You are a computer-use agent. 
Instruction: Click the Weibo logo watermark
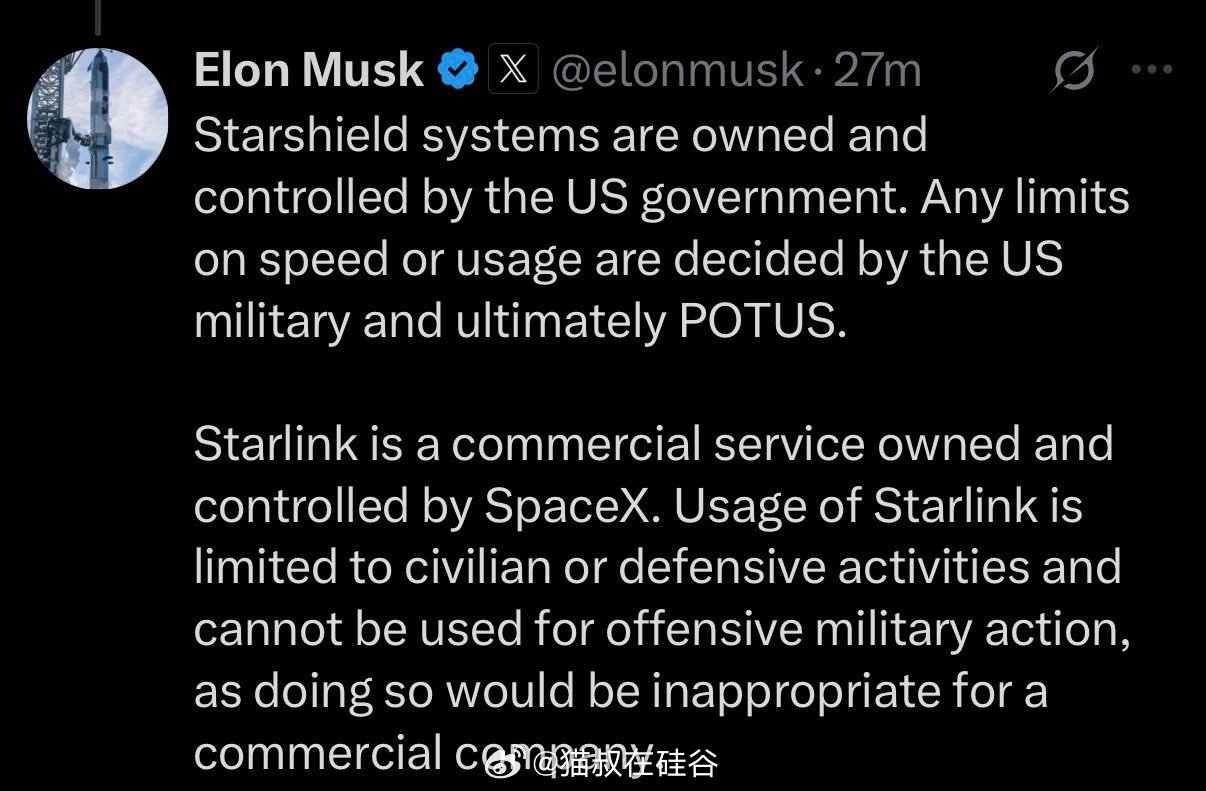coord(507,764)
